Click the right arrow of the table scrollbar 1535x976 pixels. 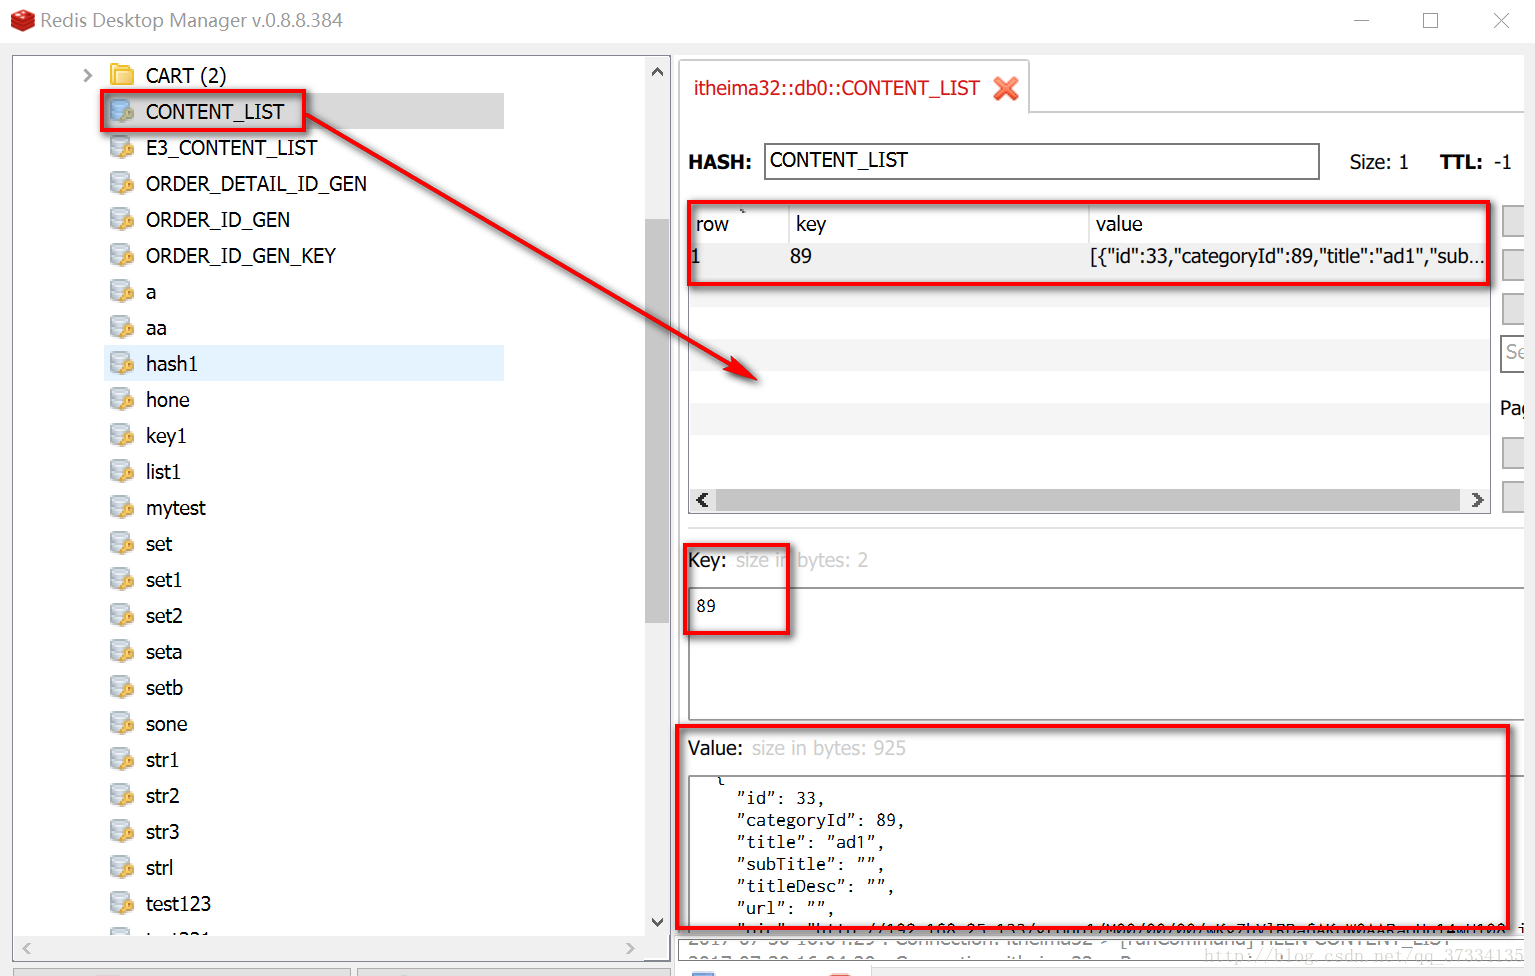point(1477,500)
